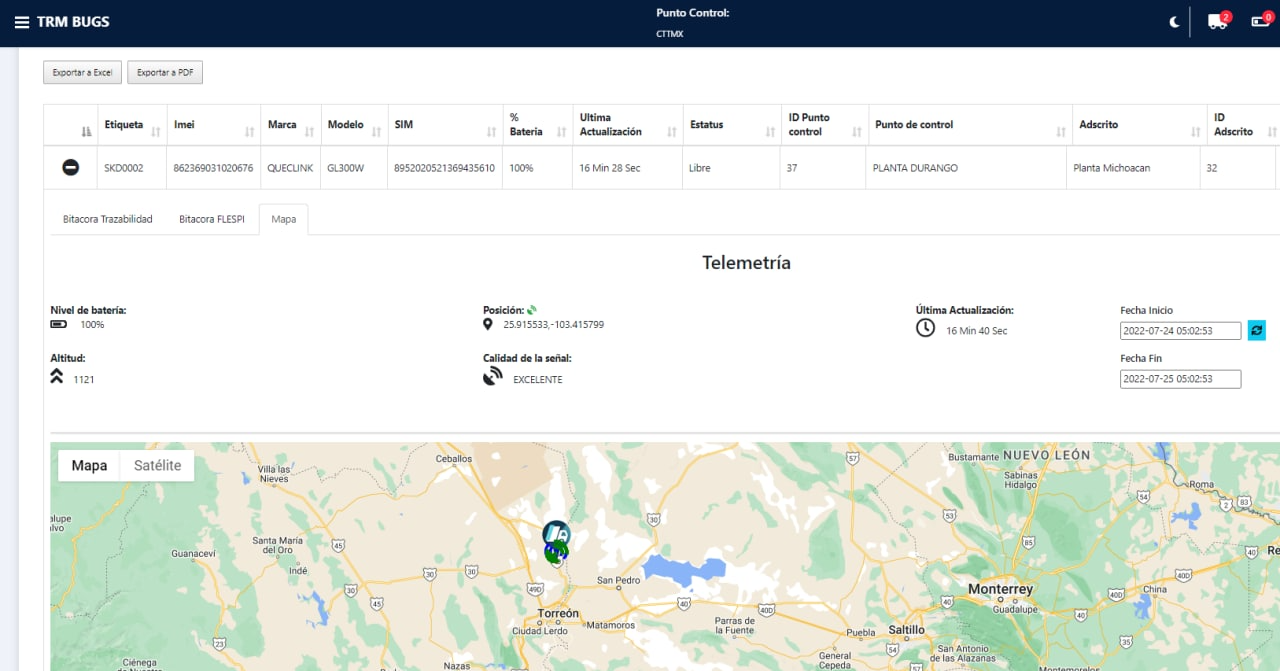The height and width of the screenshot is (671, 1280).
Task: Click the Última Actualización clock icon
Action: tap(926, 328)
